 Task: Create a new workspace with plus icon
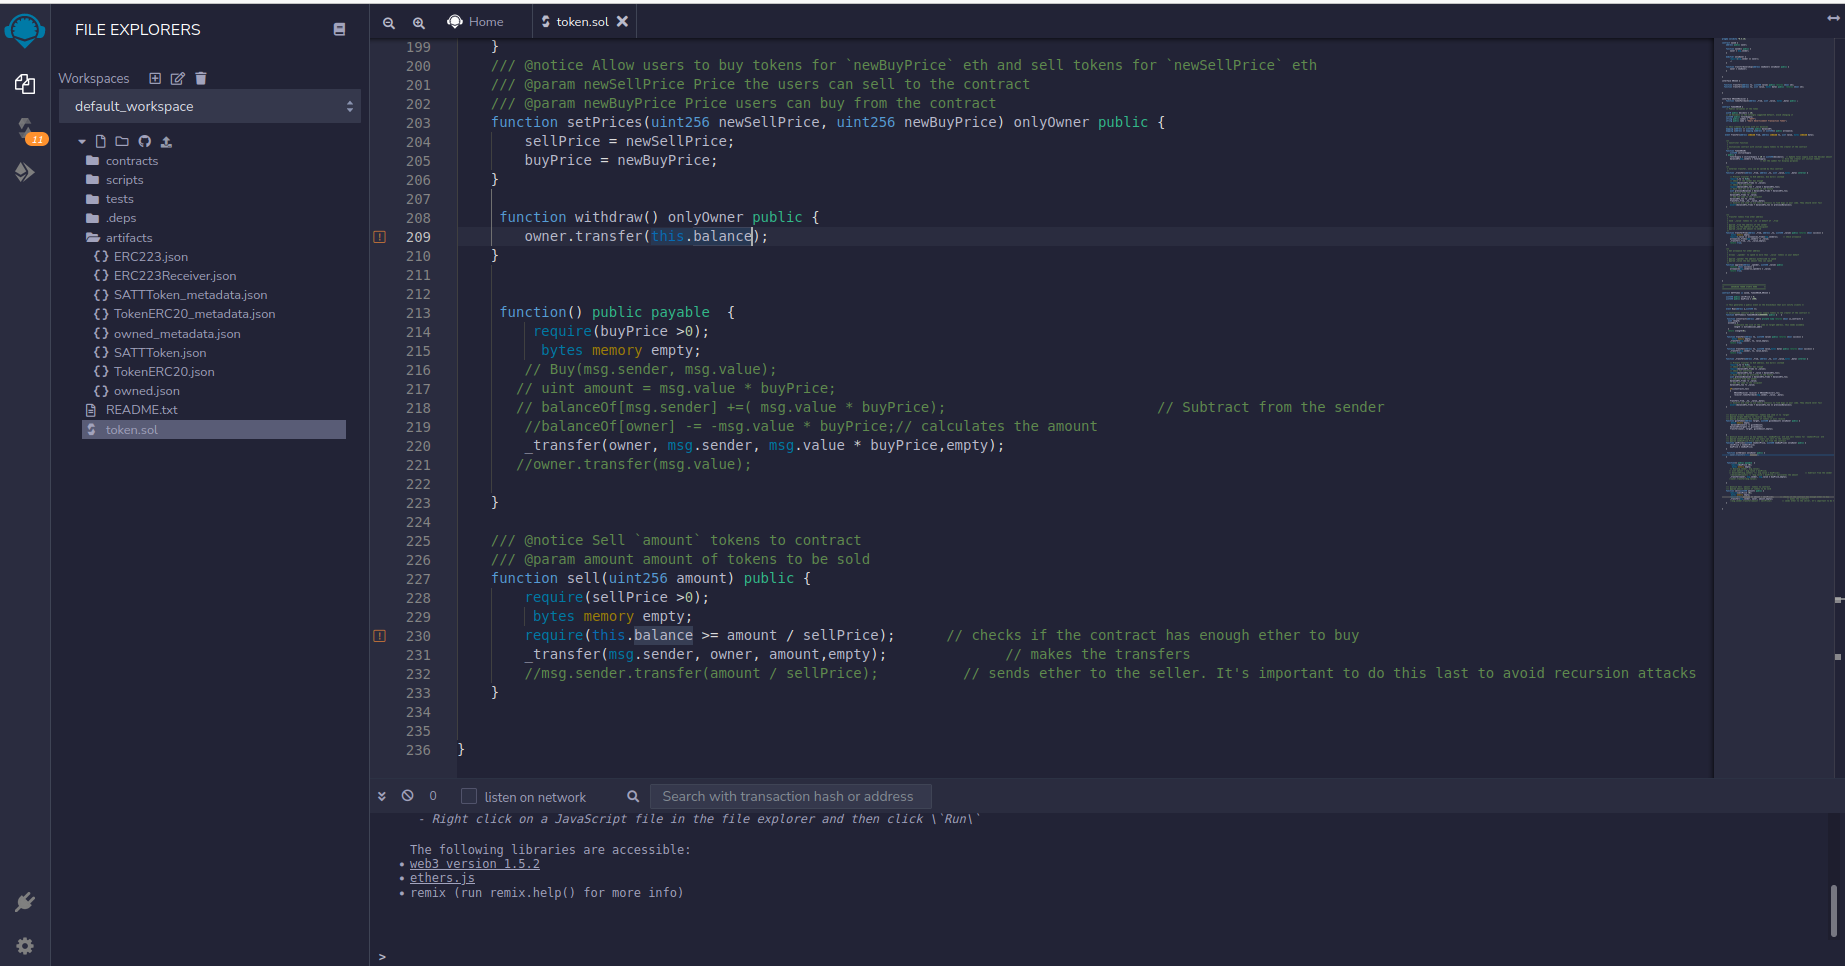click(x=155, y=78)
